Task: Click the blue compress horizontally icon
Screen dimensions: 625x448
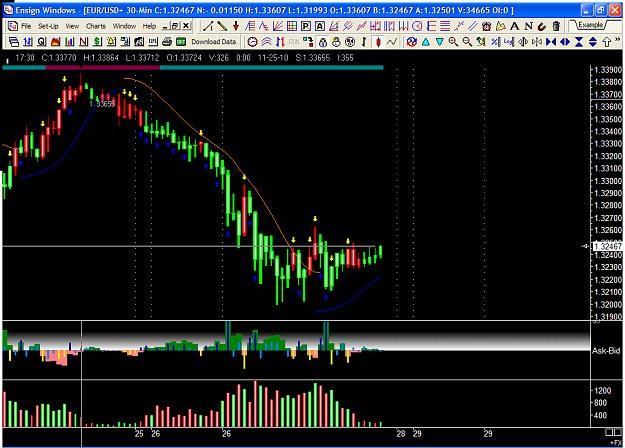Action: 551,41
